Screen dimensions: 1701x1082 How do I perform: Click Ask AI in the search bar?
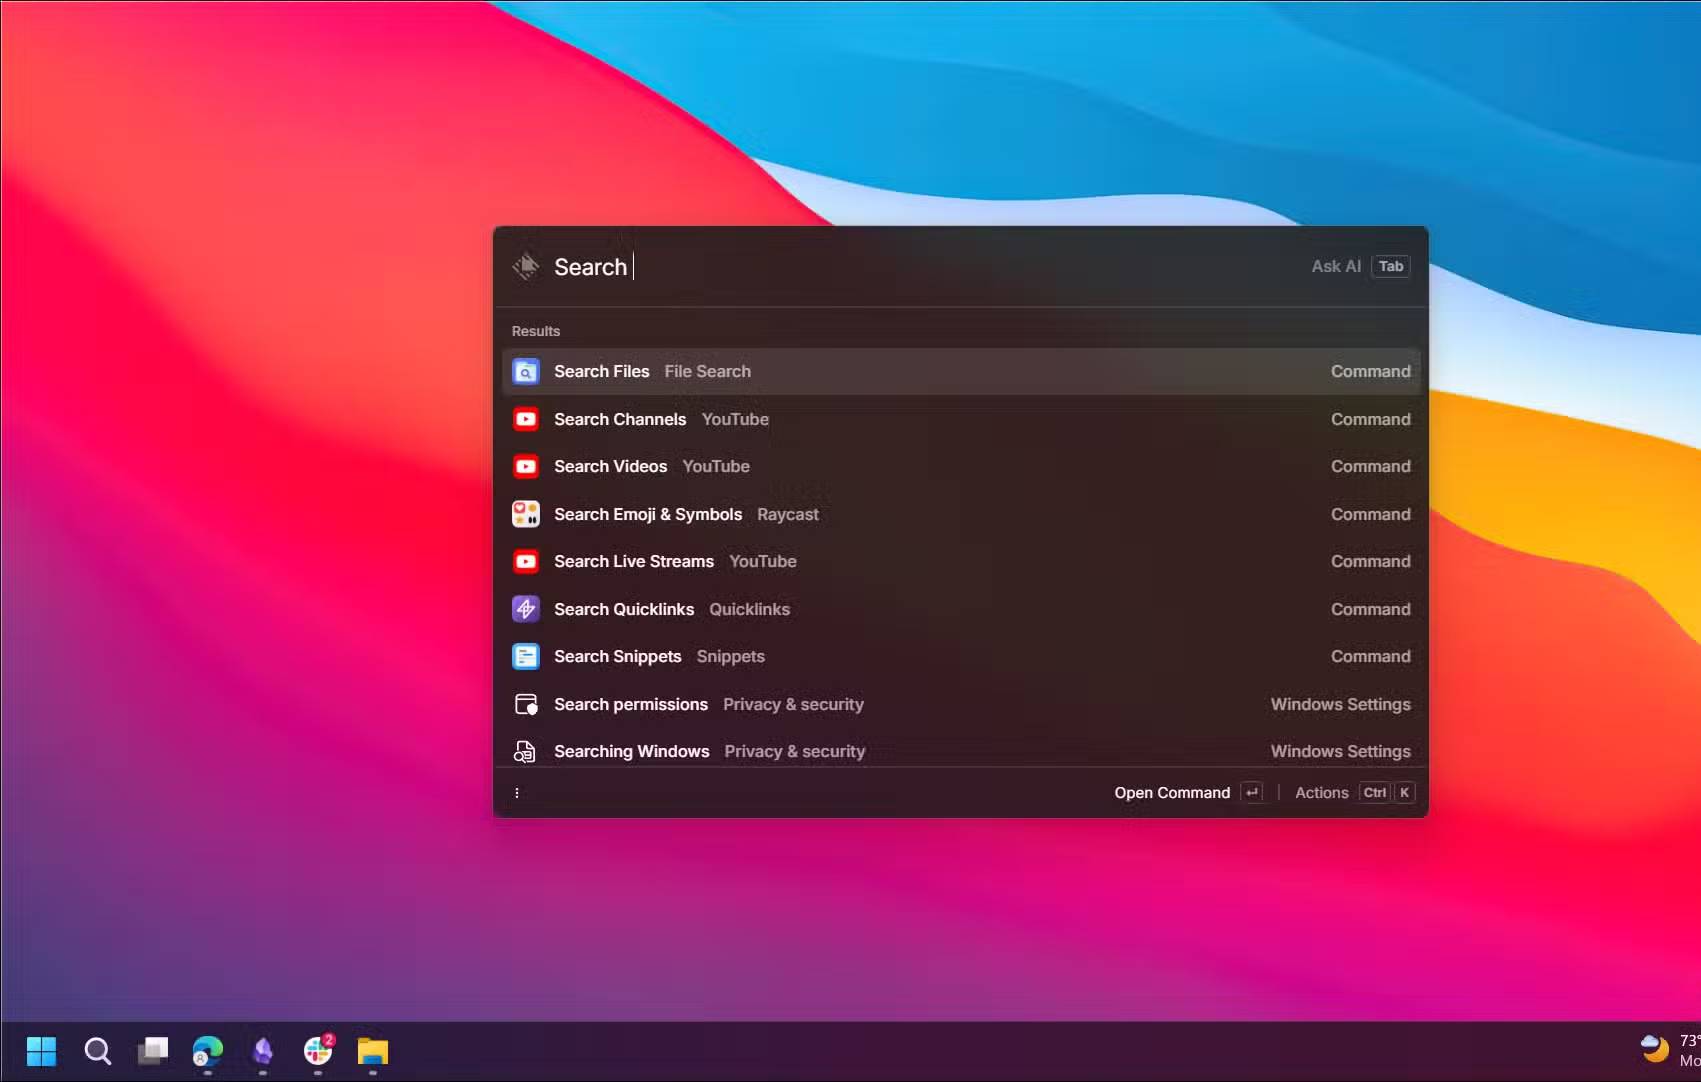(x=1335, y=266)
